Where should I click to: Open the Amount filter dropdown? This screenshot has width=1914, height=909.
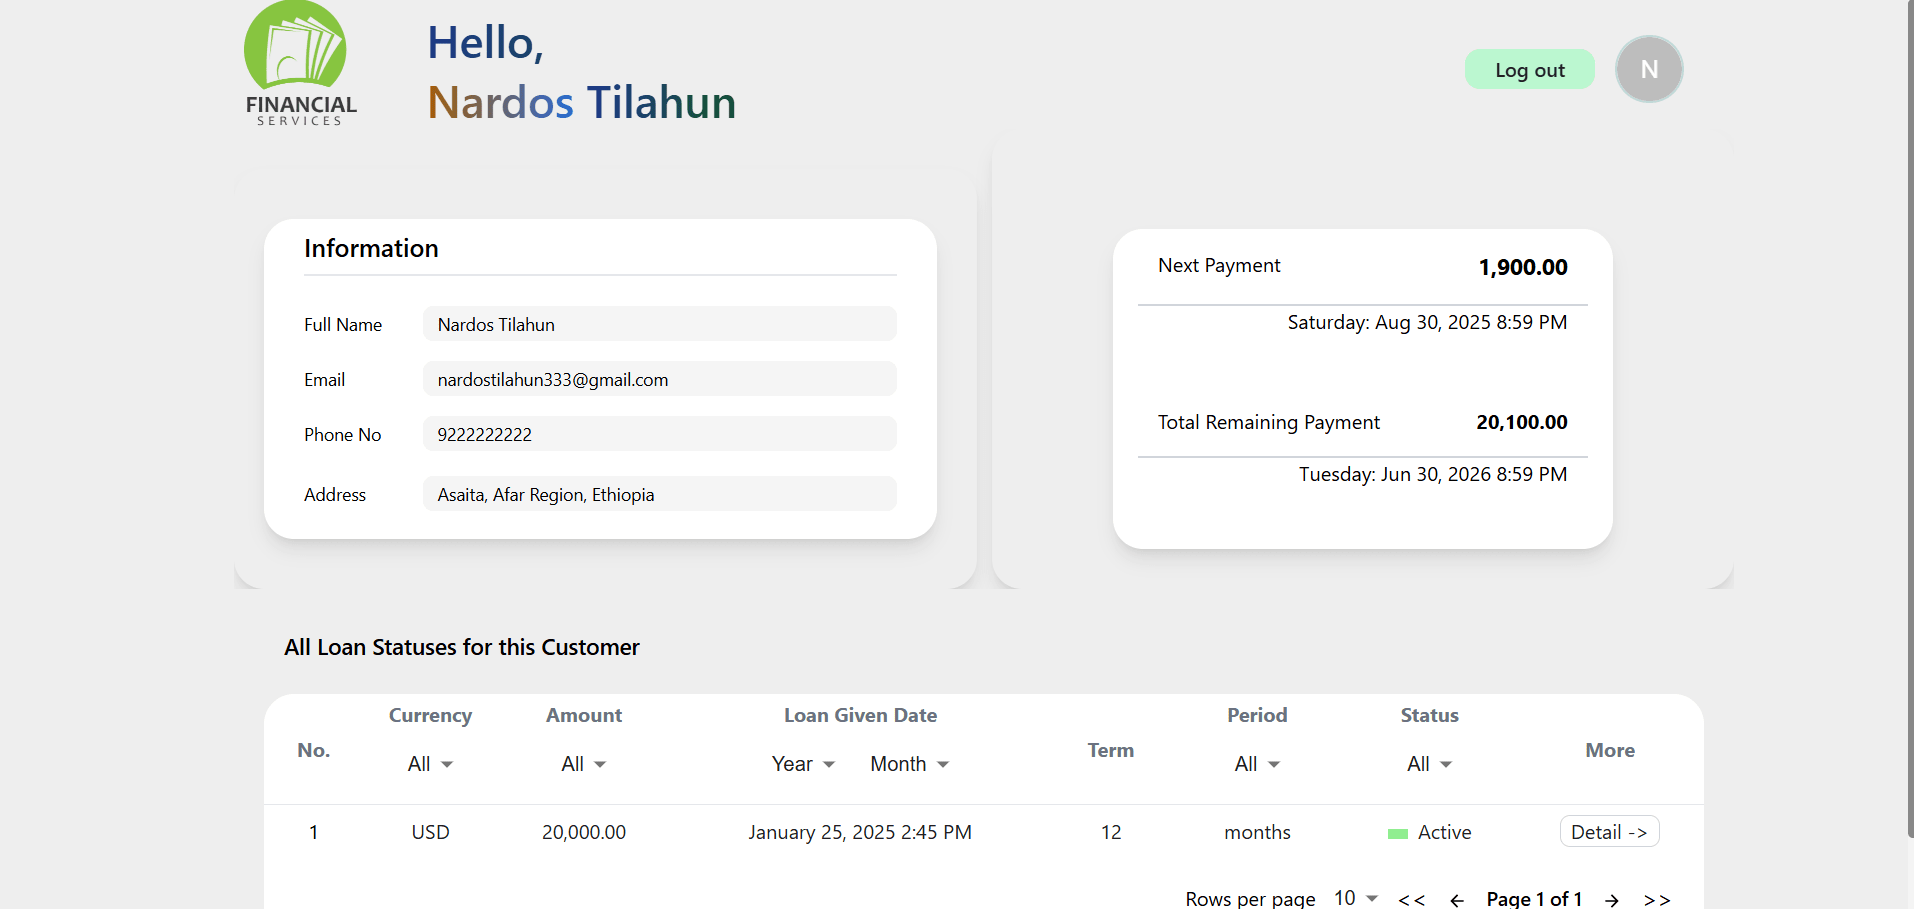tap(583, 763)
